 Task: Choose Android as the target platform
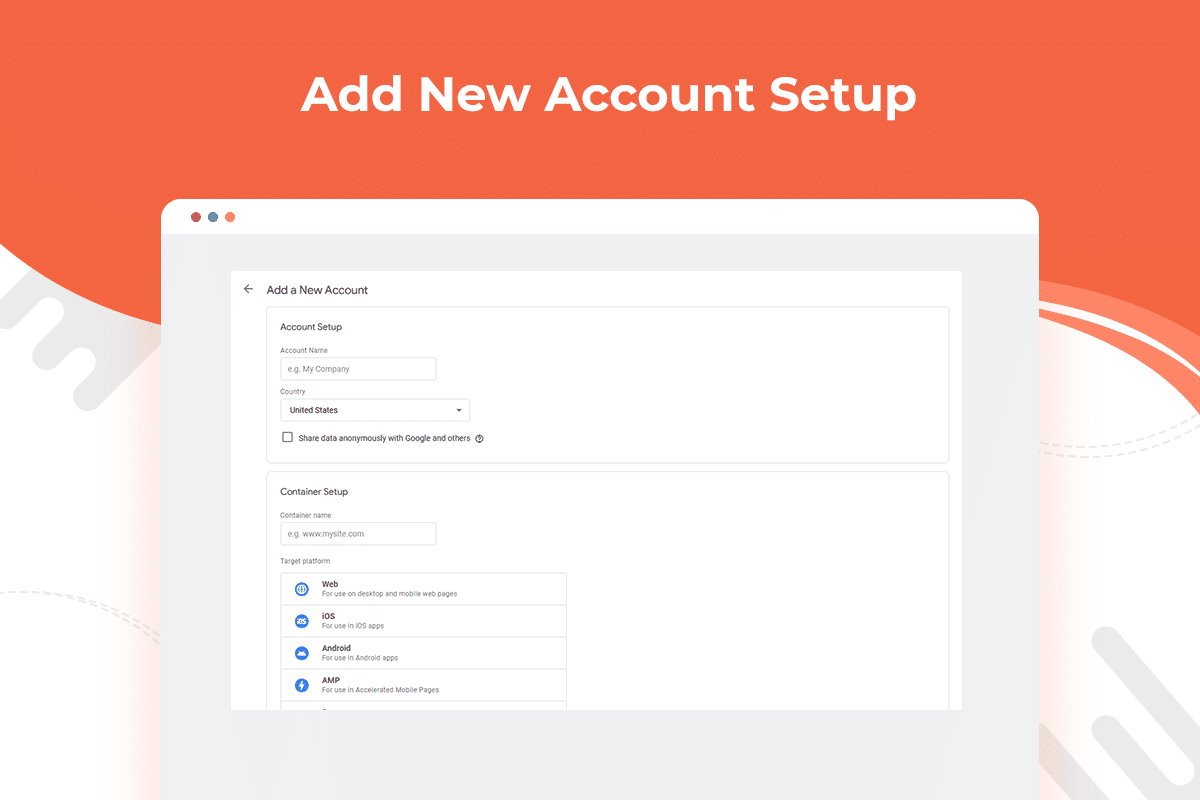pyautogui.click(x=423, y=652)
